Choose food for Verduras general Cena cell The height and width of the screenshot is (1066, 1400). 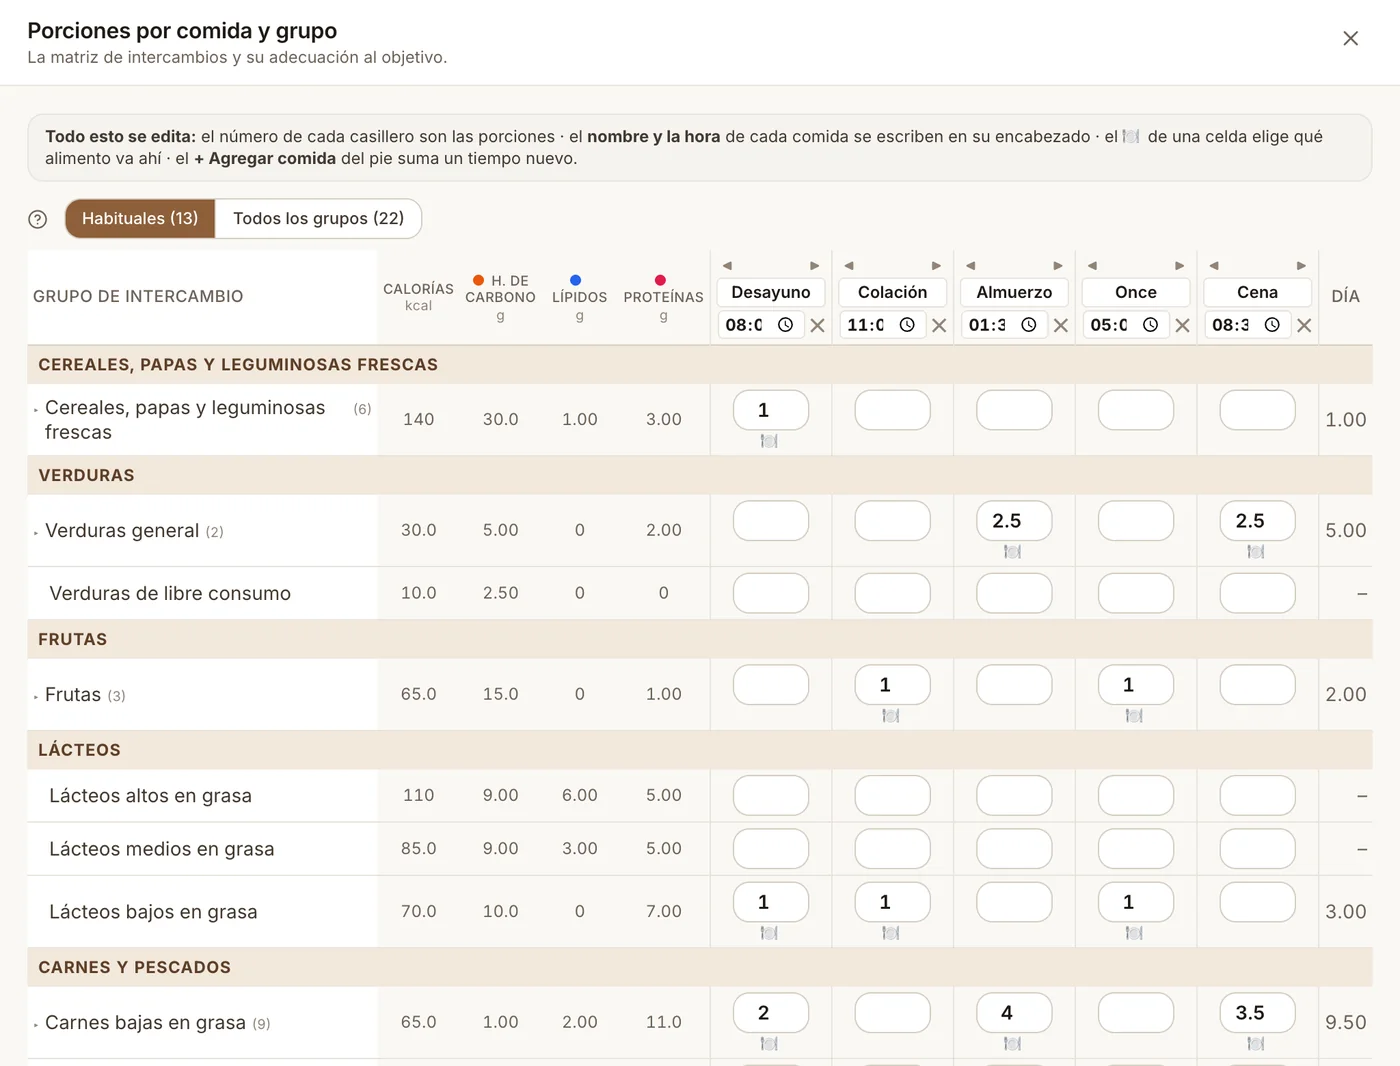[x=1256, y=552]
